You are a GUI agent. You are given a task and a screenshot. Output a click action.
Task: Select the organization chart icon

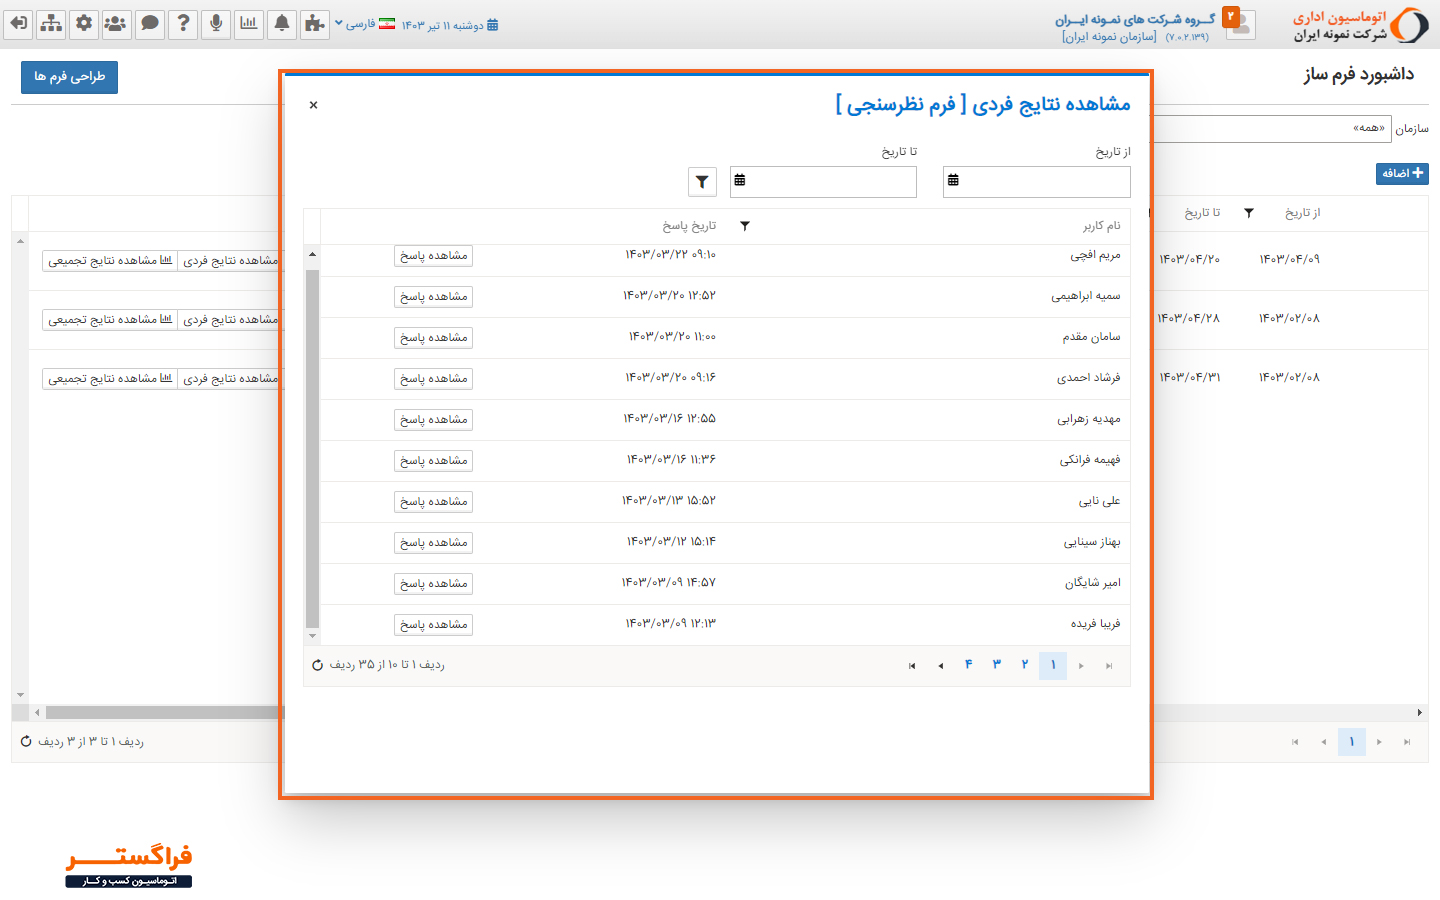pos(48,24)
